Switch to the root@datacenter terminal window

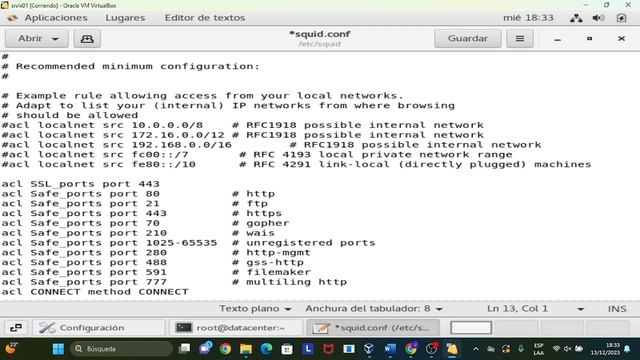pos(236,328)
